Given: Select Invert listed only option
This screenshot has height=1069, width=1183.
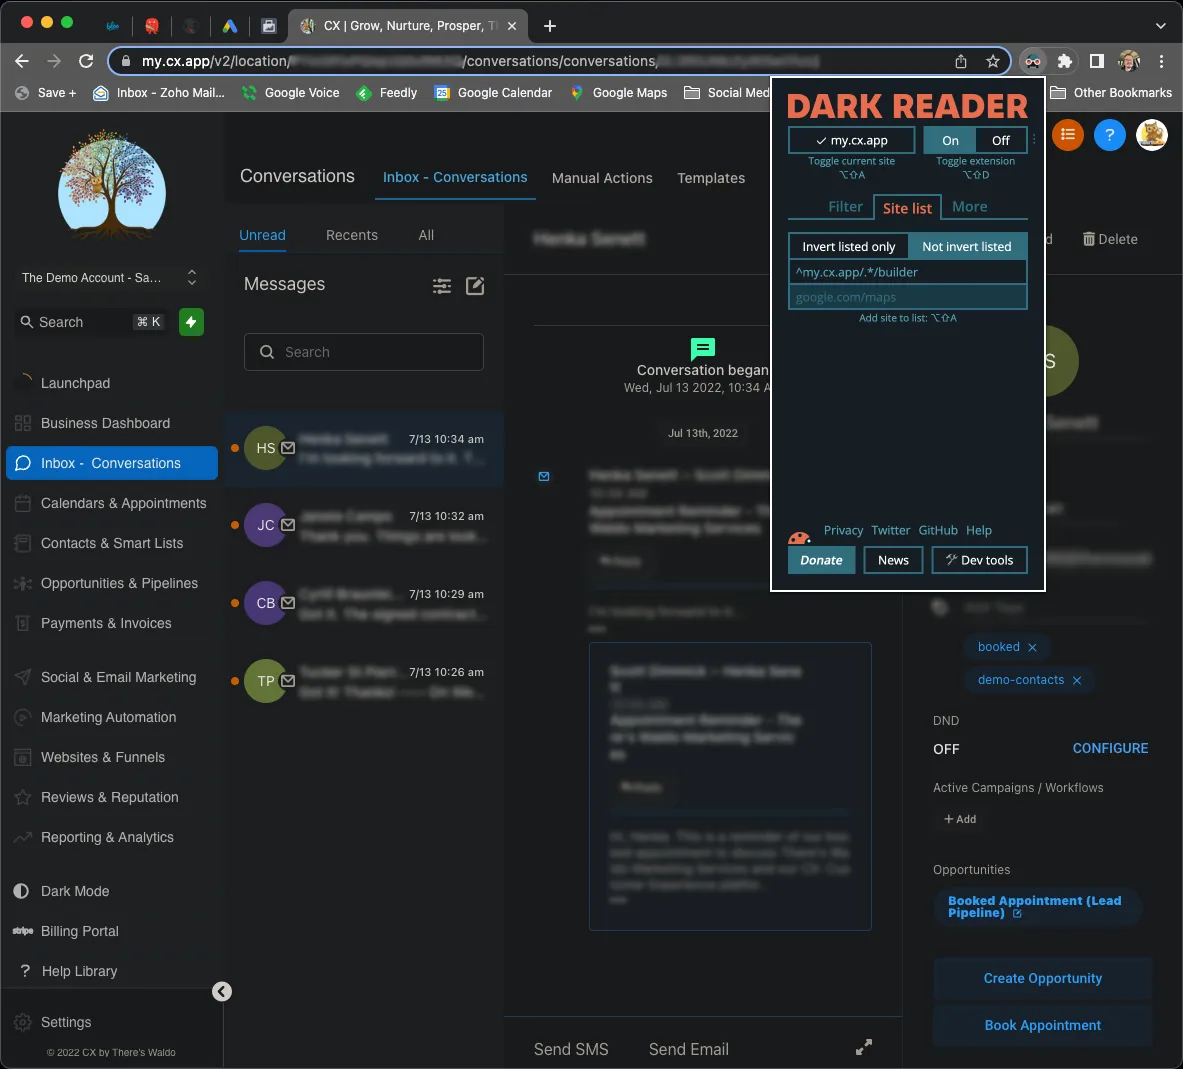Looking at the screenshot, I should (848, 246).
